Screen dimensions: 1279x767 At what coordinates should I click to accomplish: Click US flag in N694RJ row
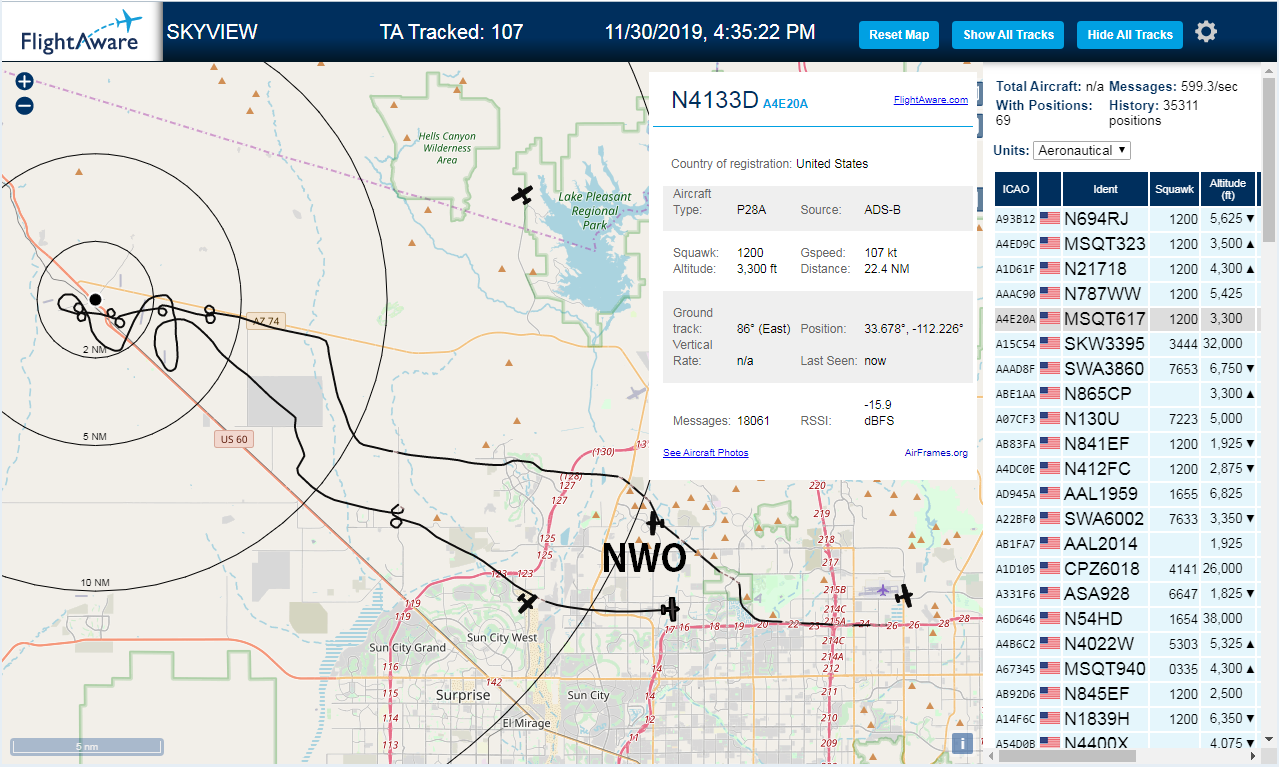click(x=1050, y=218)
